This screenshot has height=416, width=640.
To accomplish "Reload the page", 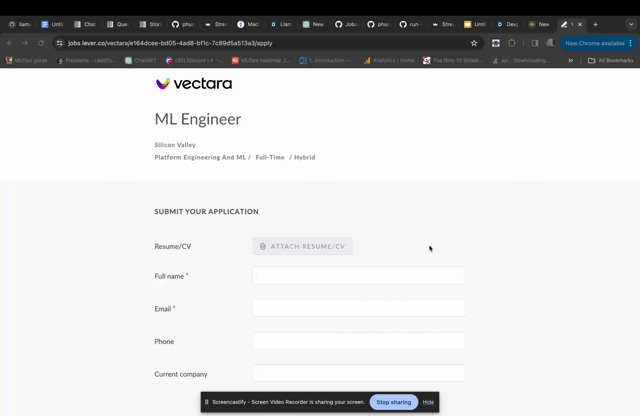I will [41, 43].
